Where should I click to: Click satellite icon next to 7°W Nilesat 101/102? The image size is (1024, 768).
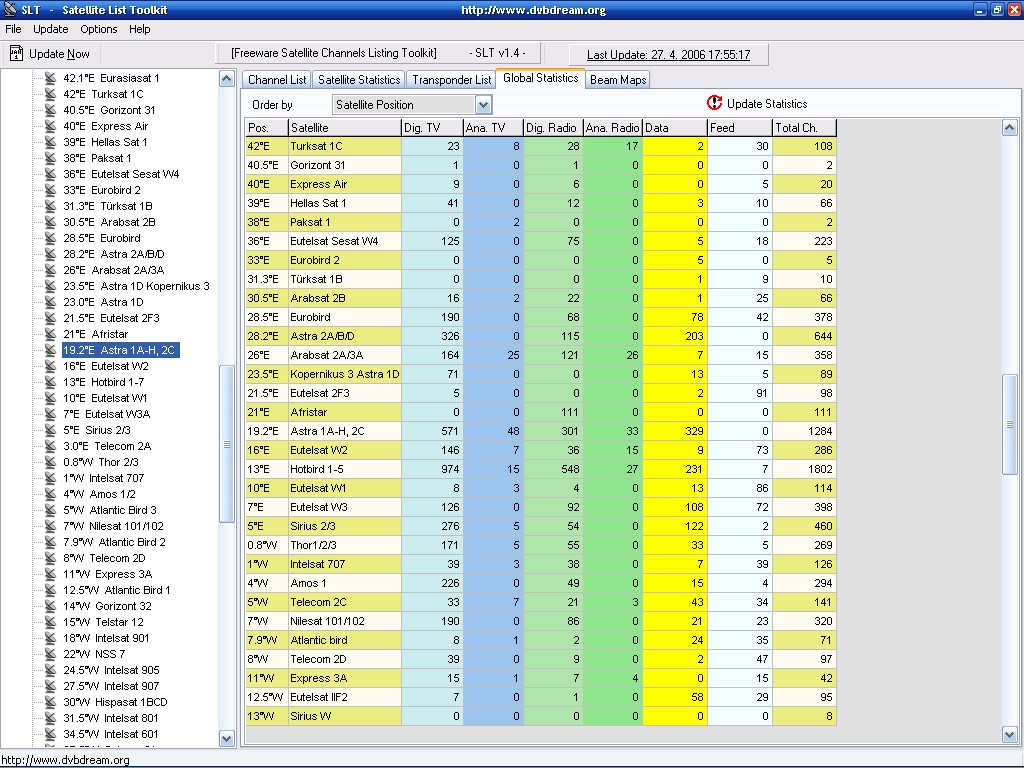click(x=50, y=526)
